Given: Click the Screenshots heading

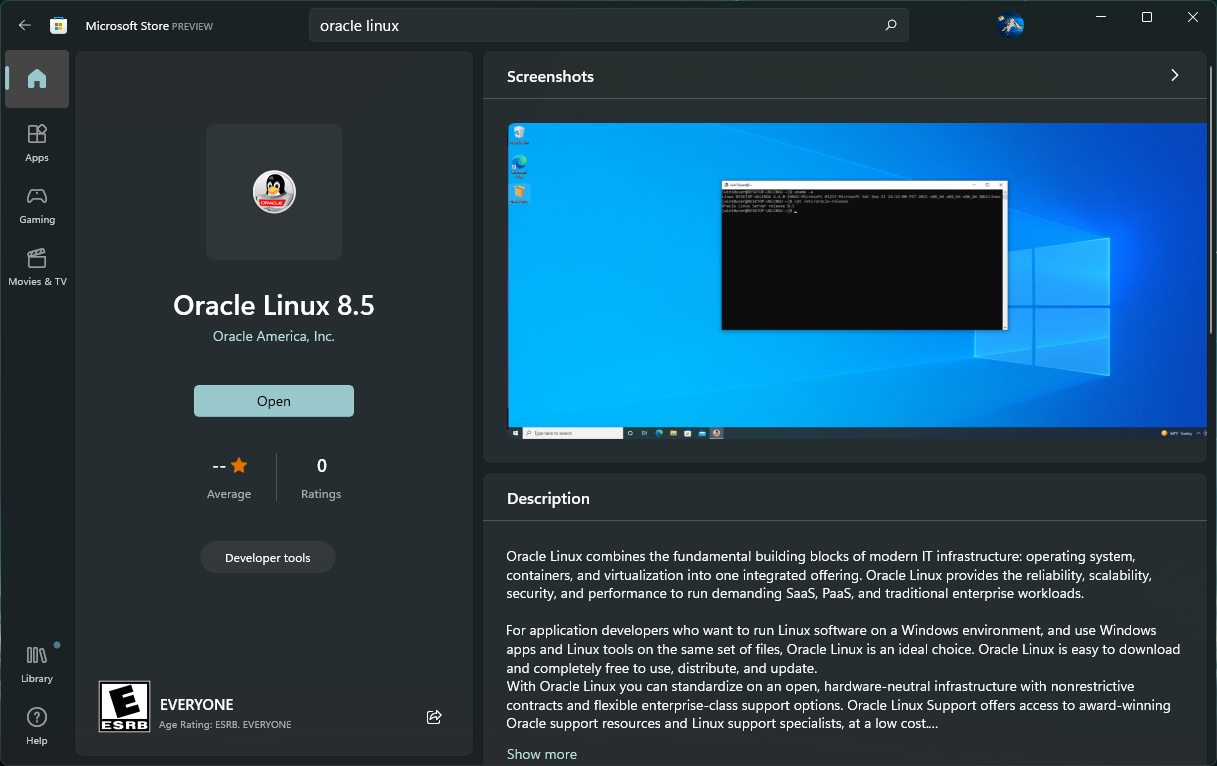Looking at the screenshot, I should (550, 77).
